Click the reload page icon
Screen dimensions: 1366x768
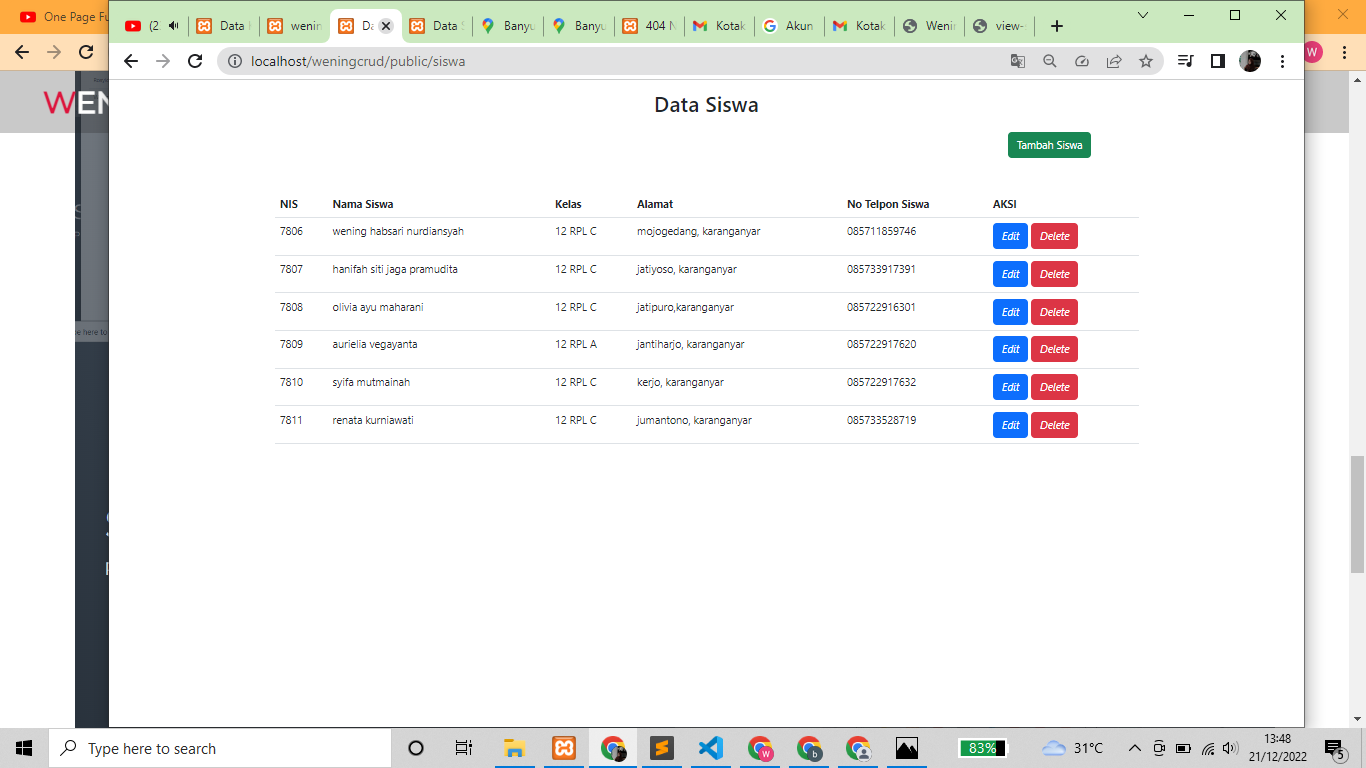[x=195, y=61]
